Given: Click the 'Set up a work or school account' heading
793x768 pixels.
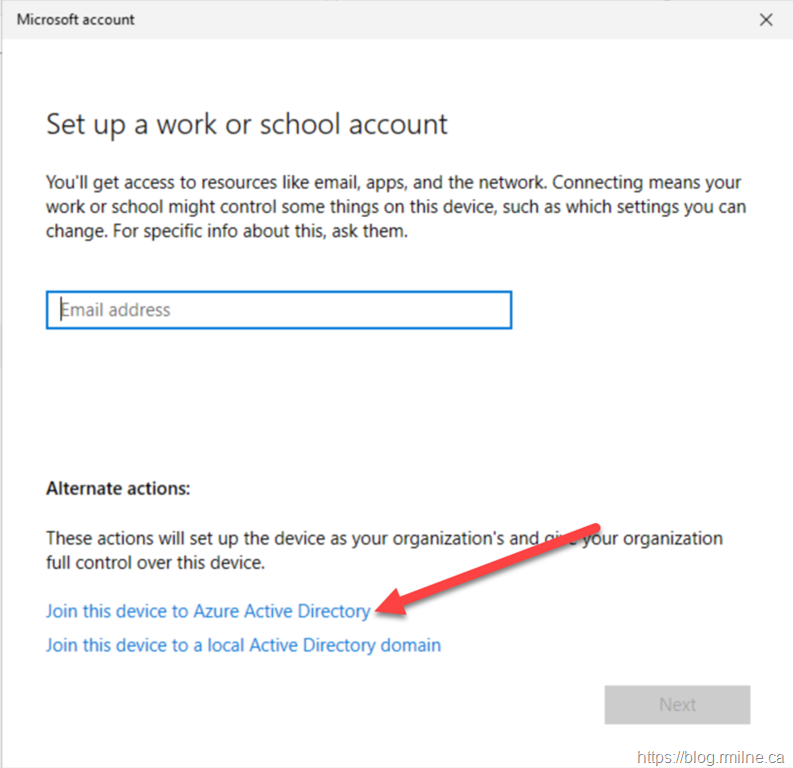Looking at the screenshot, I should tap(247, 124).
